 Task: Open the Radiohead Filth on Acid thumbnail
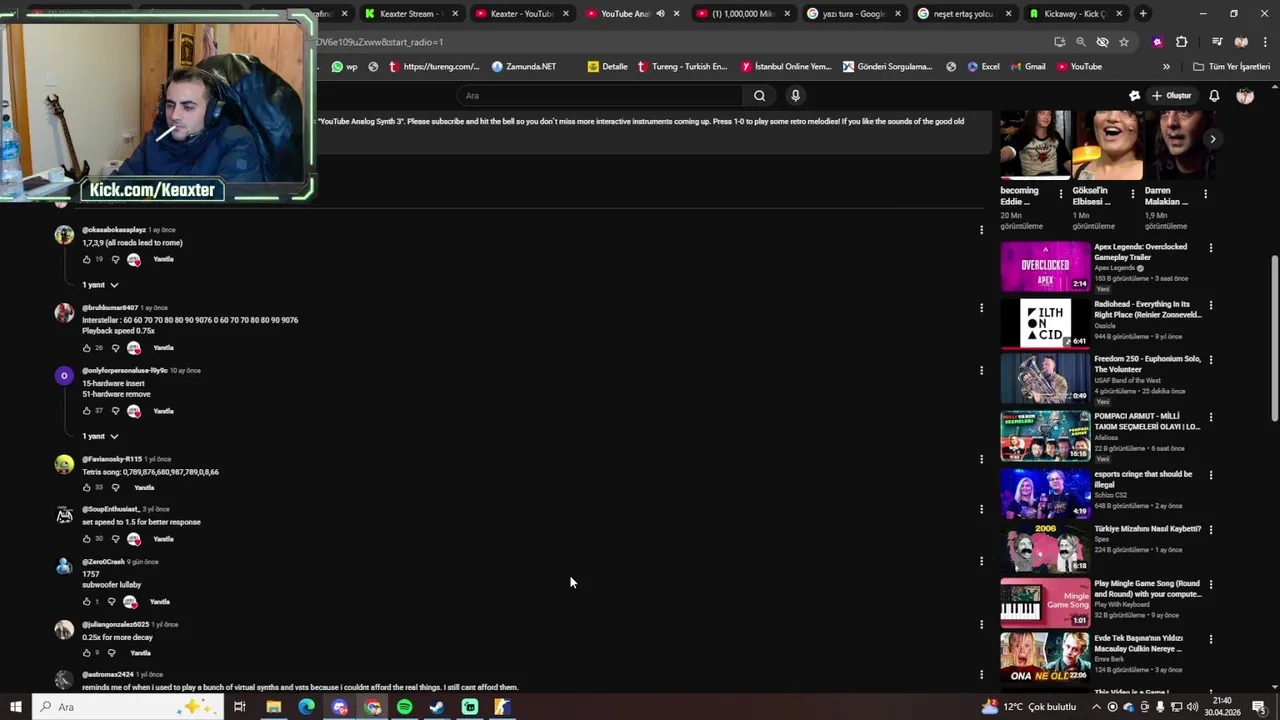1045,323
